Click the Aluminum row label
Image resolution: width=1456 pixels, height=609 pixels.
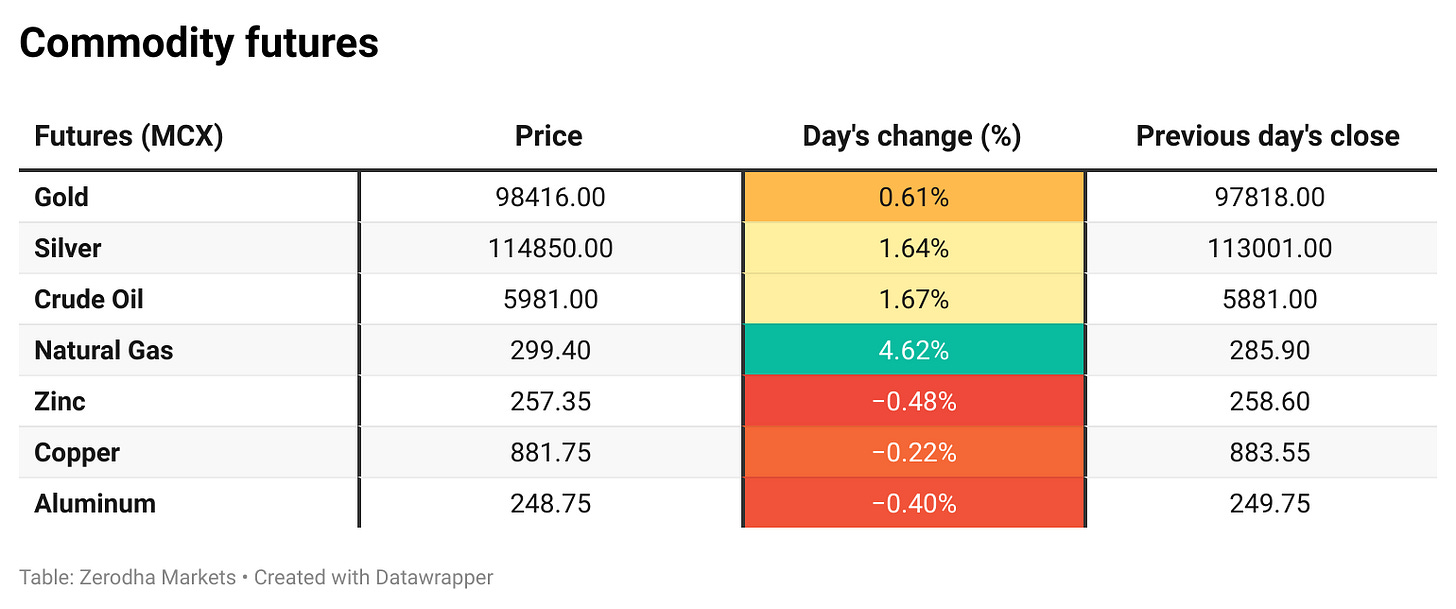[x=95, y=503]
